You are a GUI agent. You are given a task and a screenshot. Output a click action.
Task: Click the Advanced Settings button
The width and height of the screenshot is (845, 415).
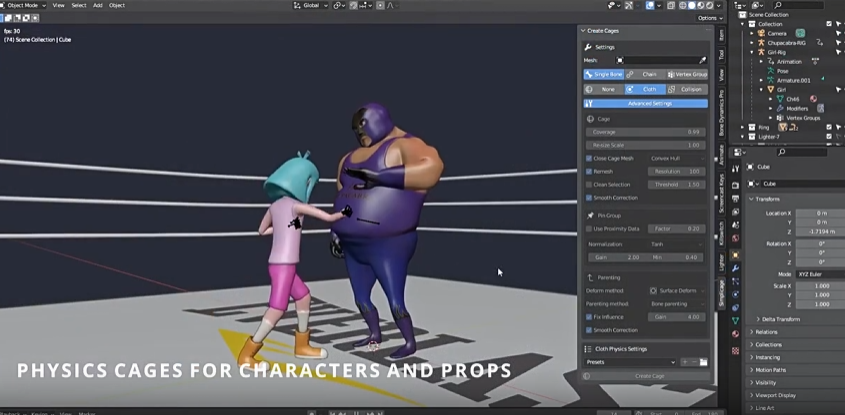point(649,103)
